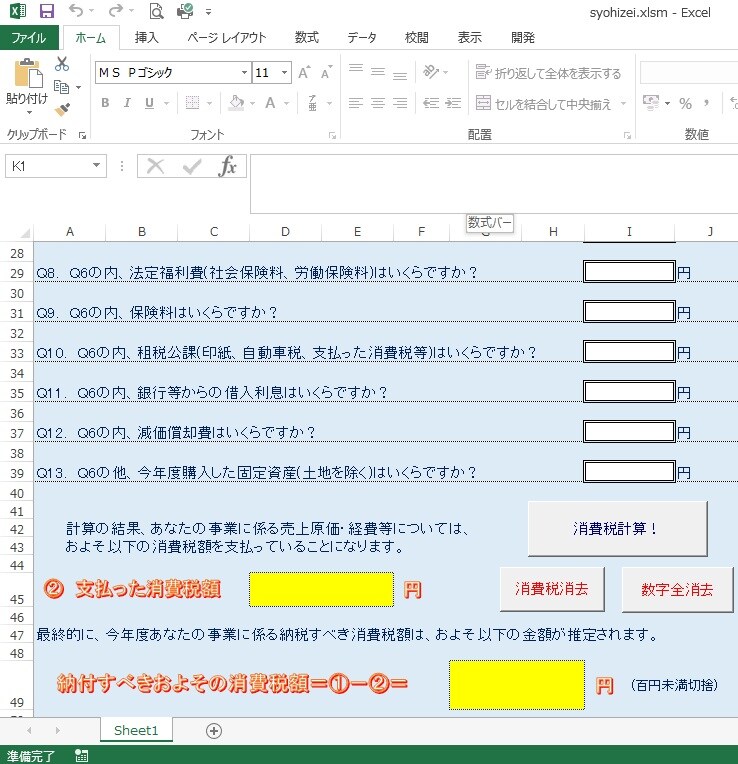Switch to the 数式 ribbon tab
The image size is (738, 764).
306,38
